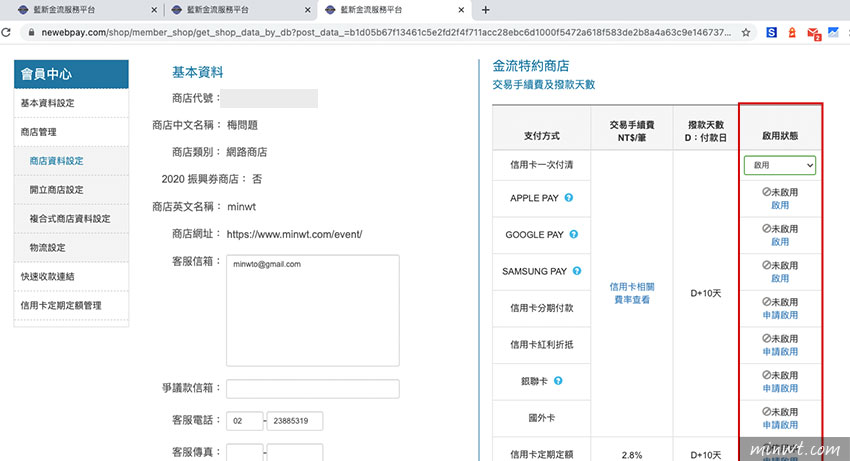The width and height of the screenshot is (850, 461).
Task: Click the 會員中心 sidebar header
Action: [71, 74]
